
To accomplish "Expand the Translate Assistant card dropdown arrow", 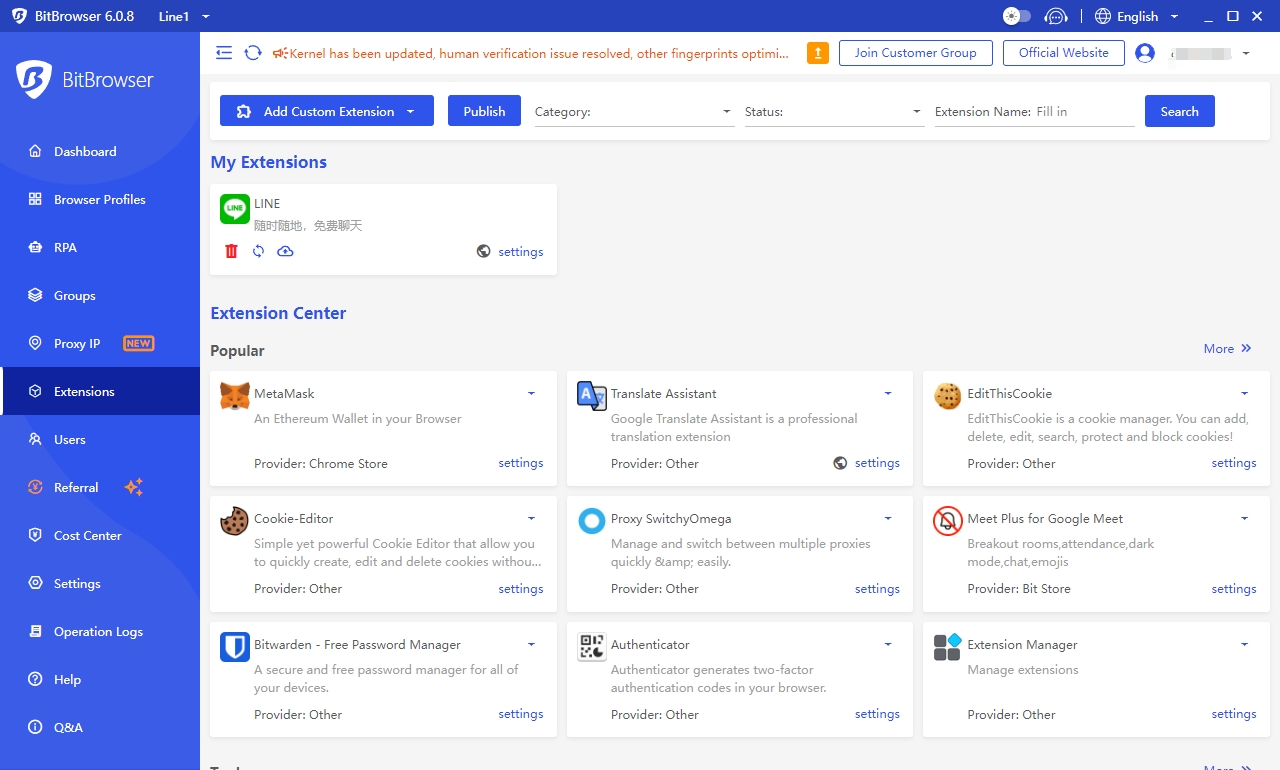I will pyautogui.click(x=888, y=393).
